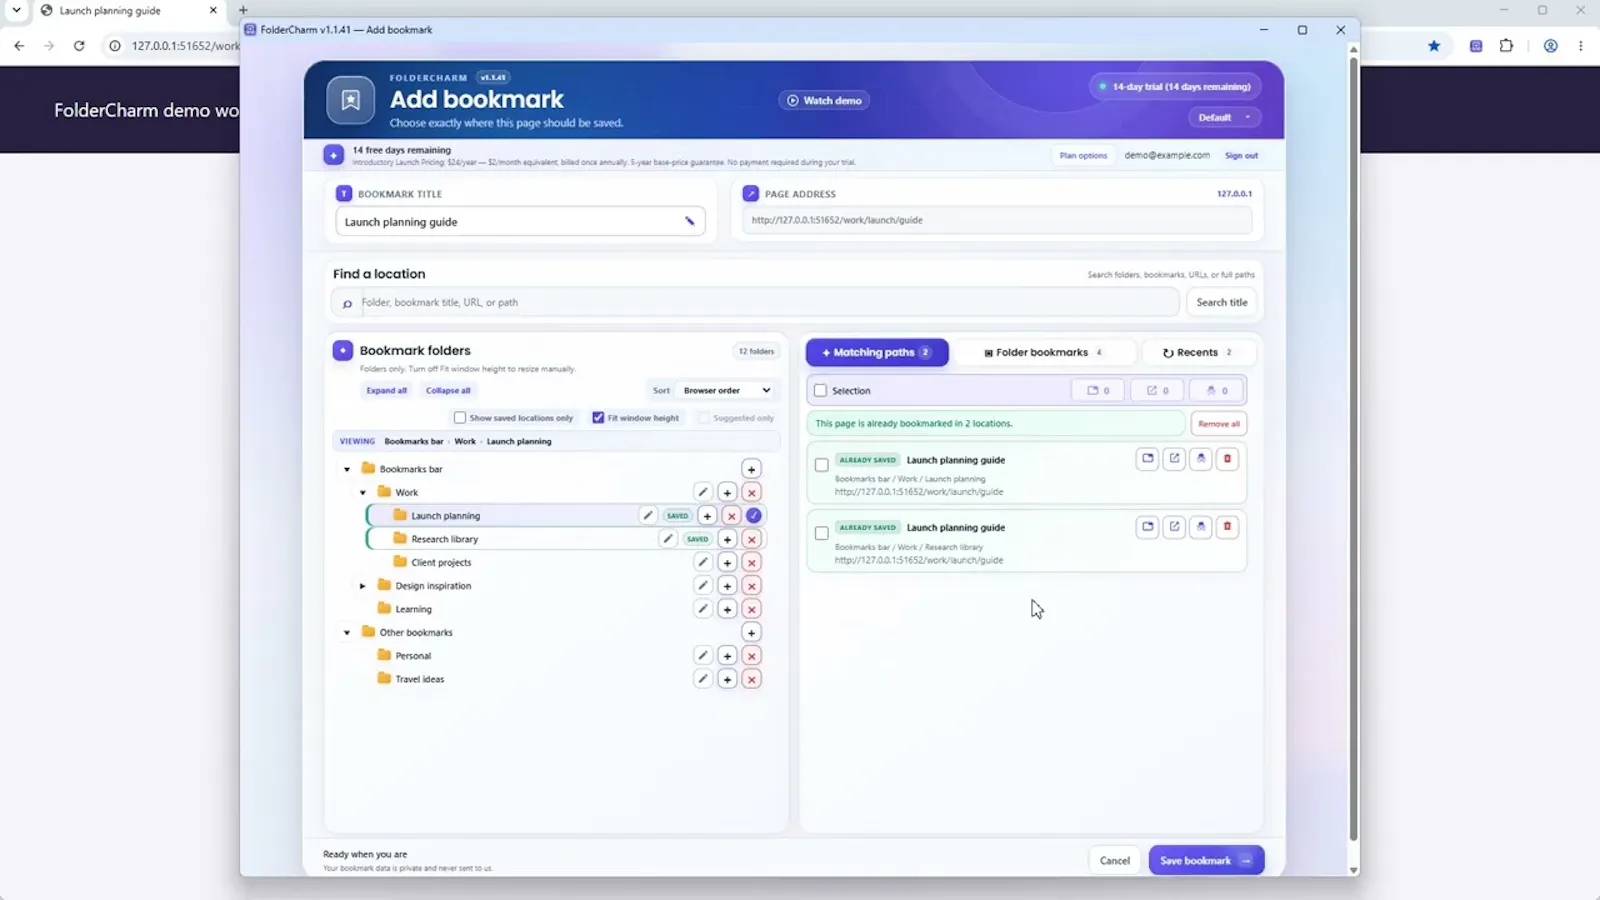
Task: Collapse the Work folder arrow
Action: [363, 492]
